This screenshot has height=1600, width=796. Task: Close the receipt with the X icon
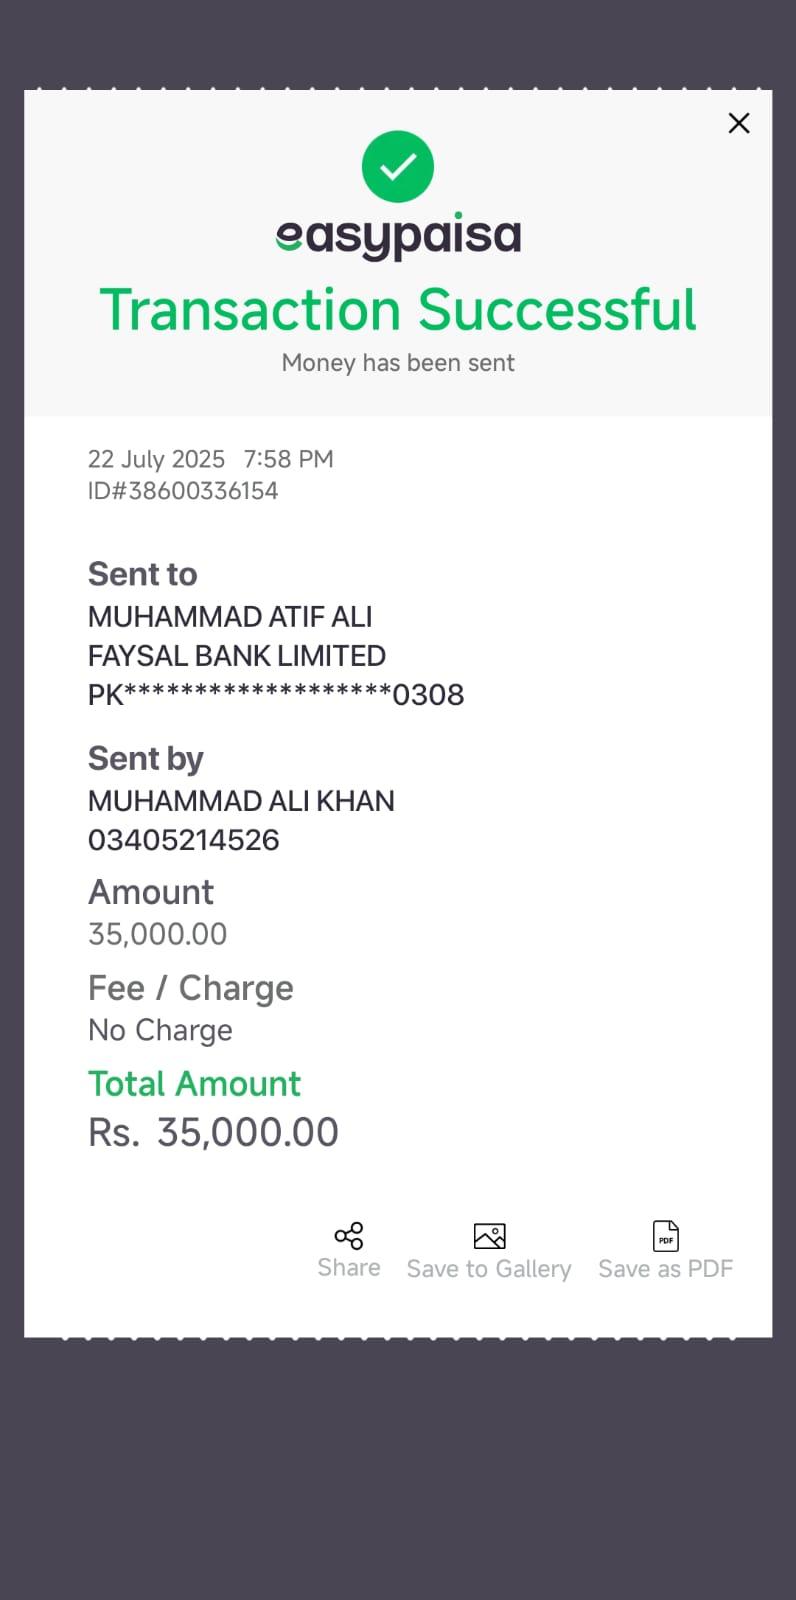pos(739,123)
